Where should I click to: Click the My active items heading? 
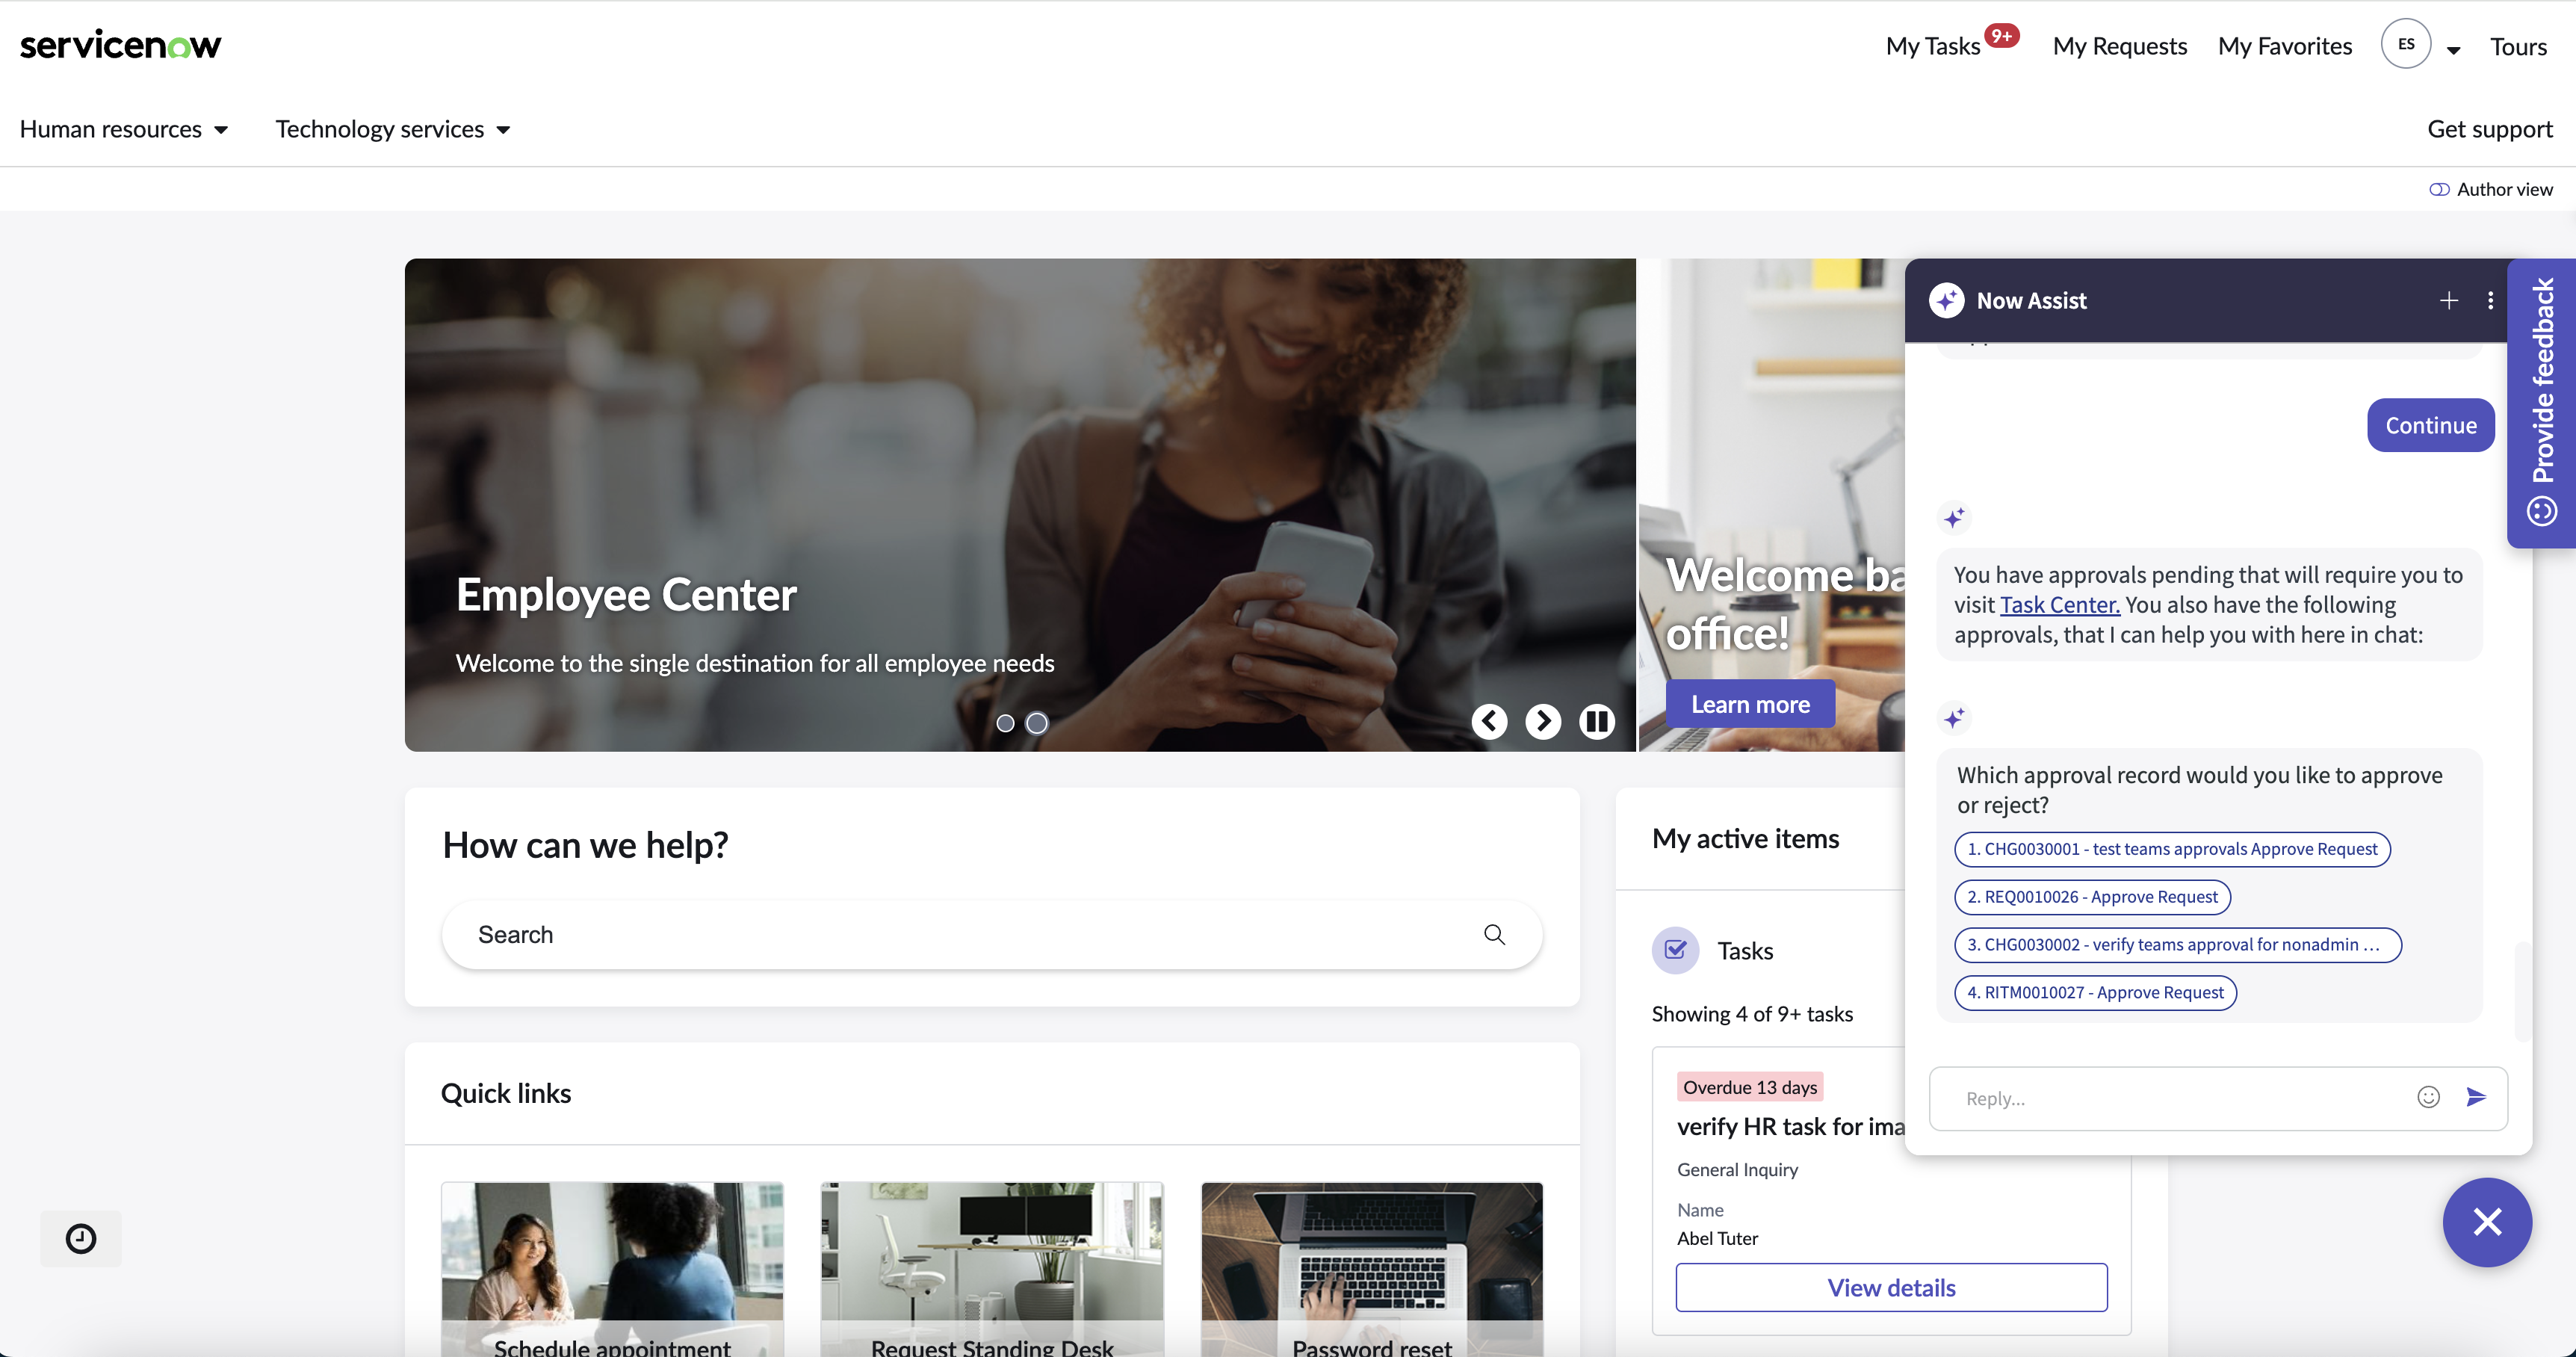coord(1745,838)
